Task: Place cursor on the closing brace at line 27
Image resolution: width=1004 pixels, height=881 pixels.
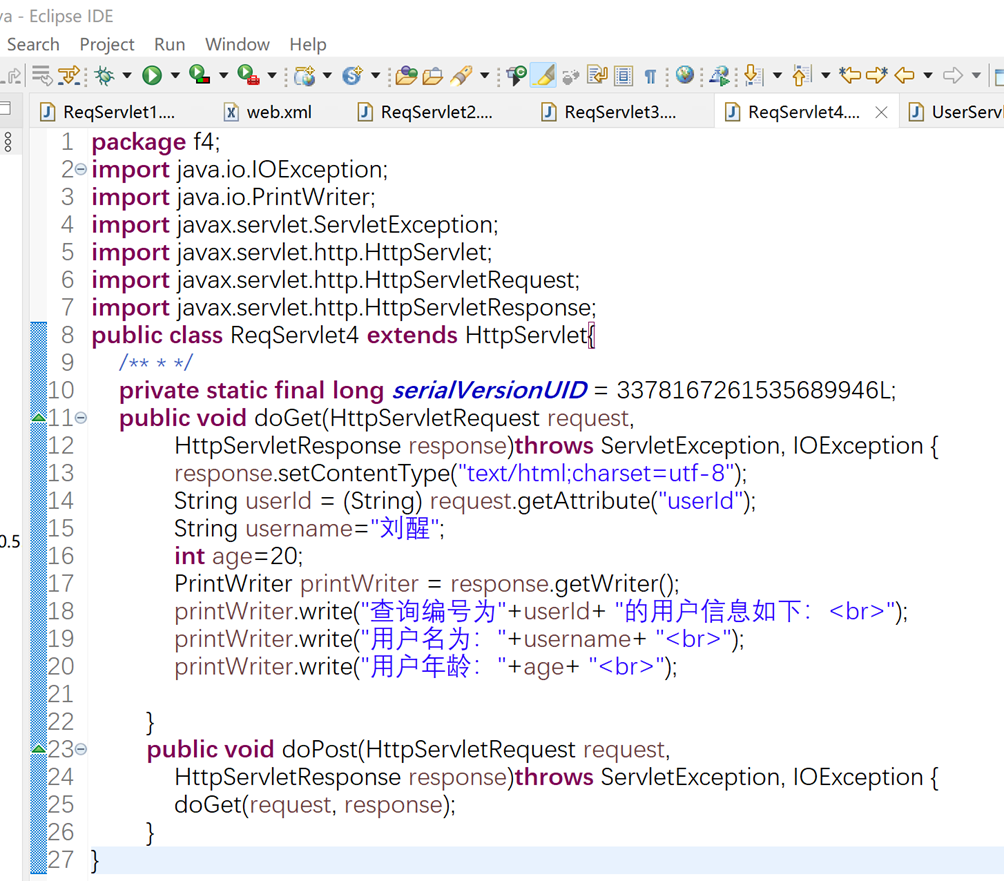Action: tap(95, 860)
